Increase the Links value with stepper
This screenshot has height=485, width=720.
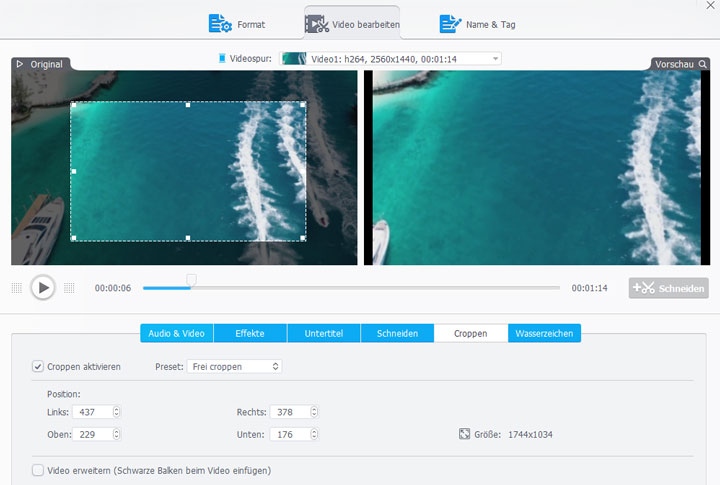117,409
